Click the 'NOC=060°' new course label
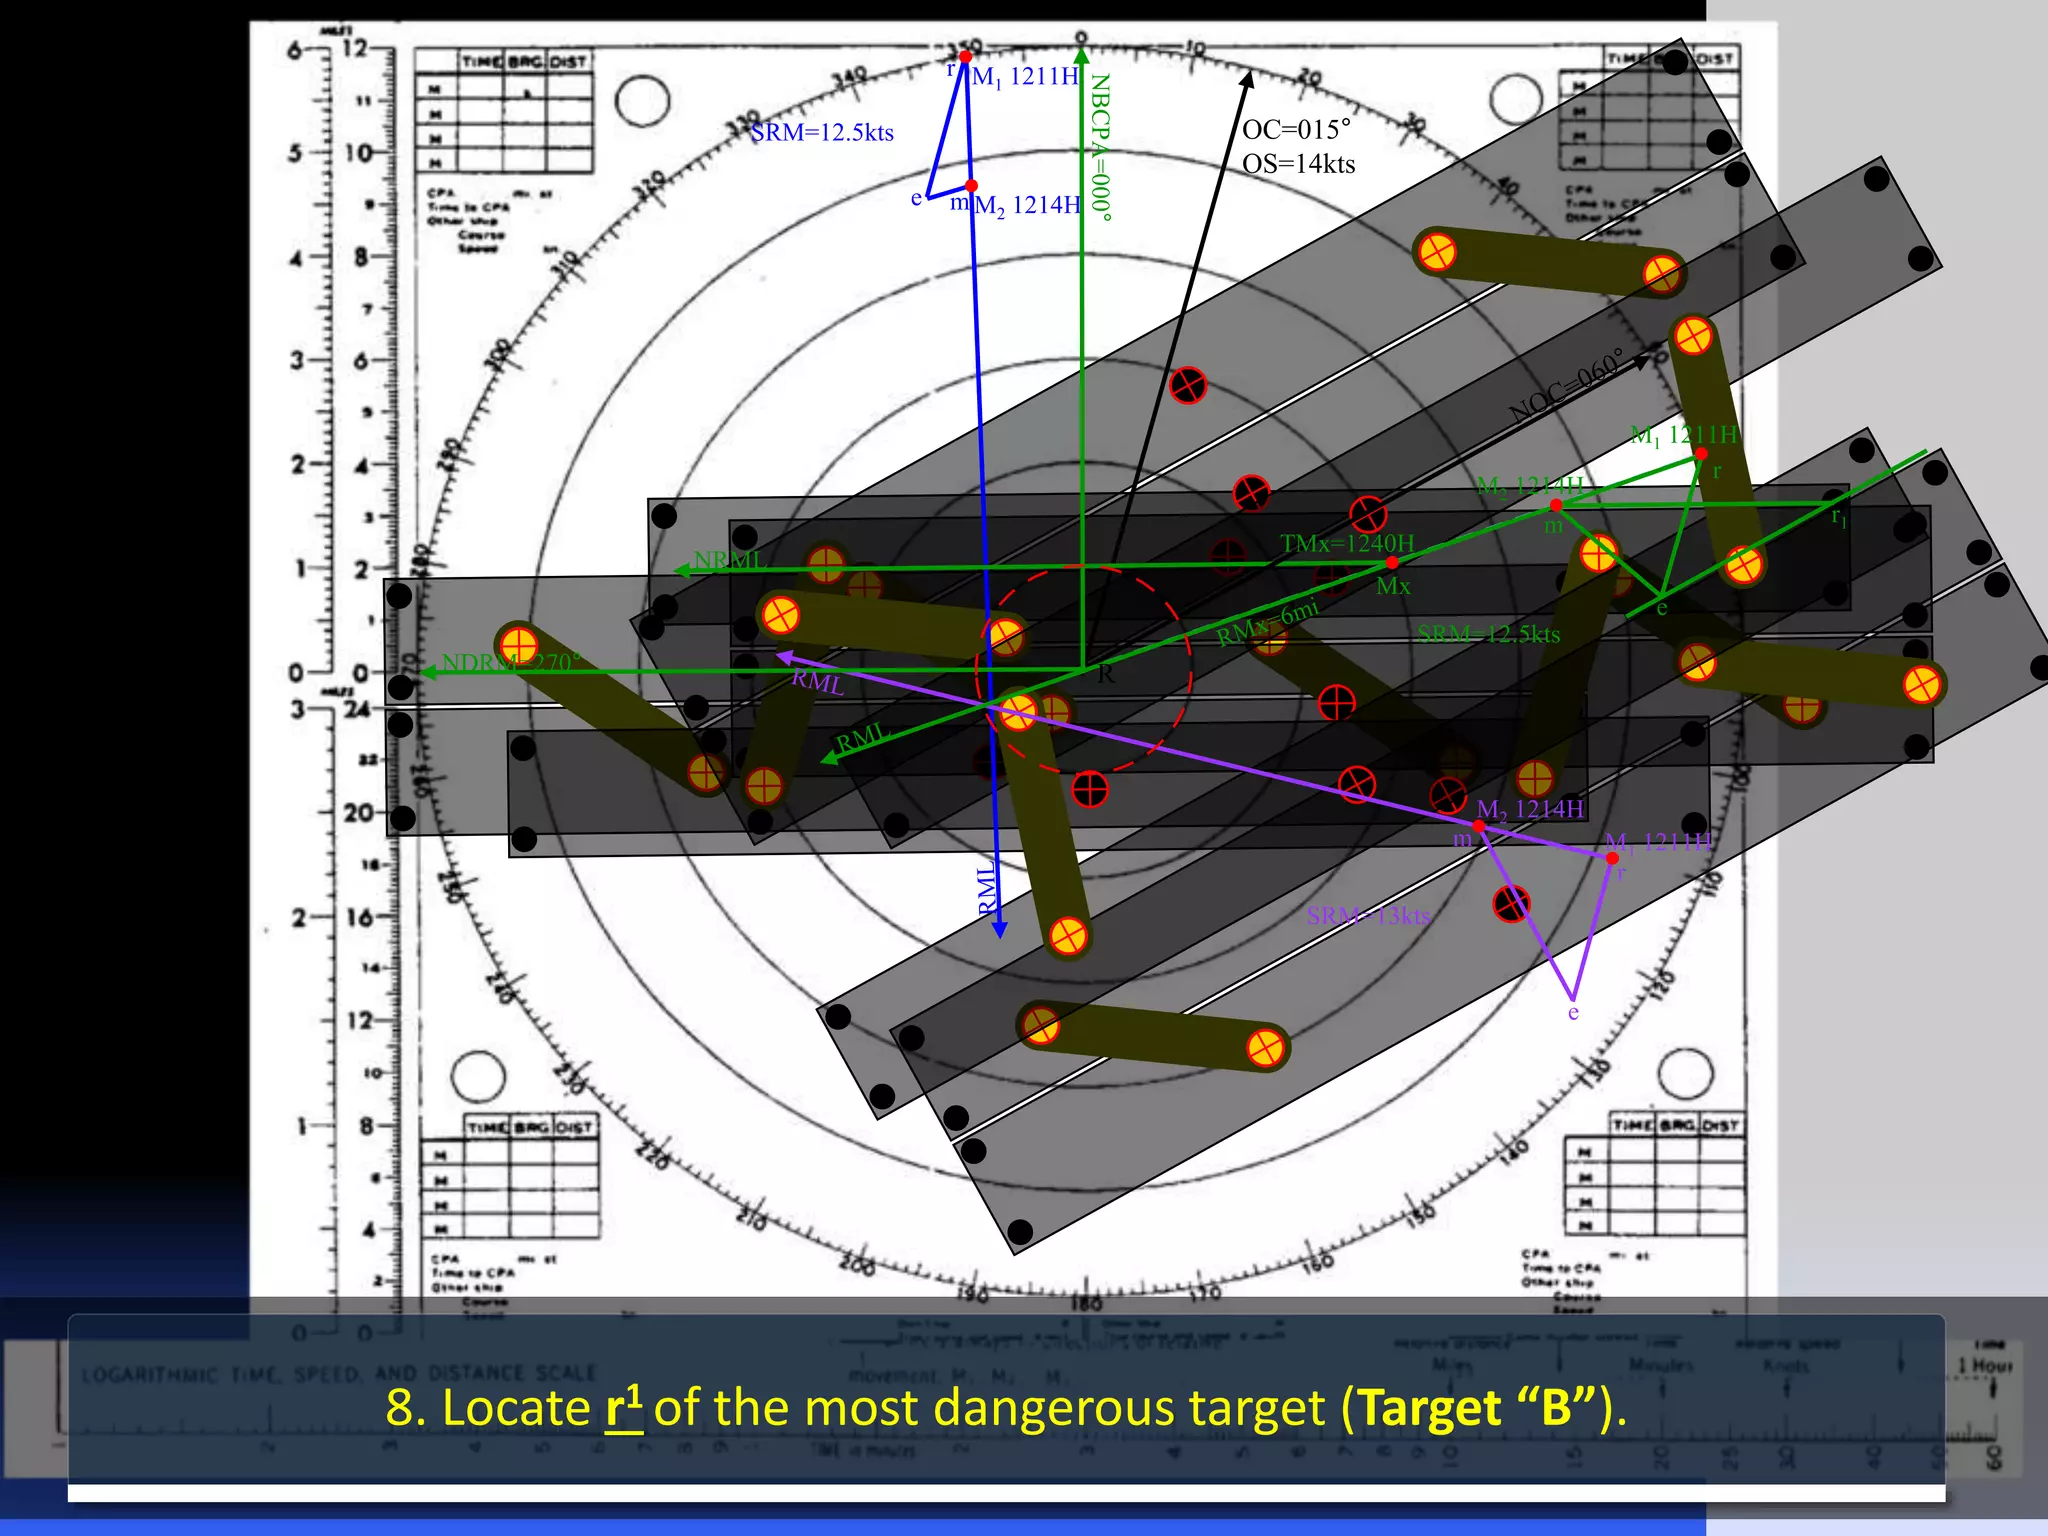This screenshot has height=1536, width=2048. [1566, 386]
